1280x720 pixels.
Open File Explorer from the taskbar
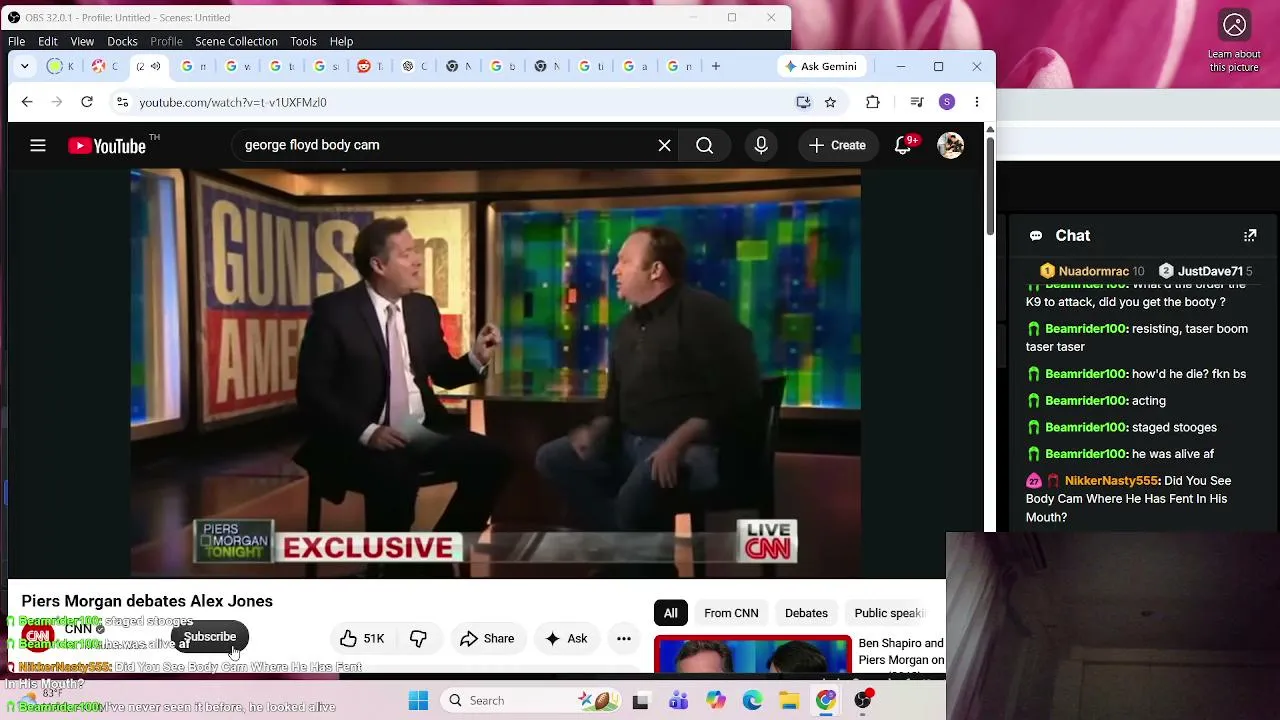[789, 700]
